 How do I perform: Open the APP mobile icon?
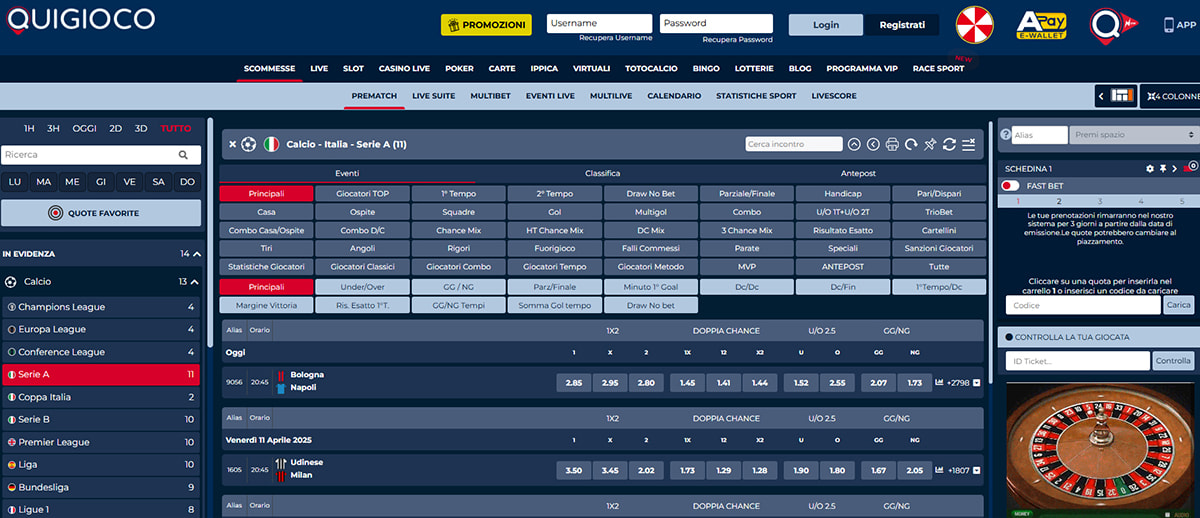click(1180, 25)
